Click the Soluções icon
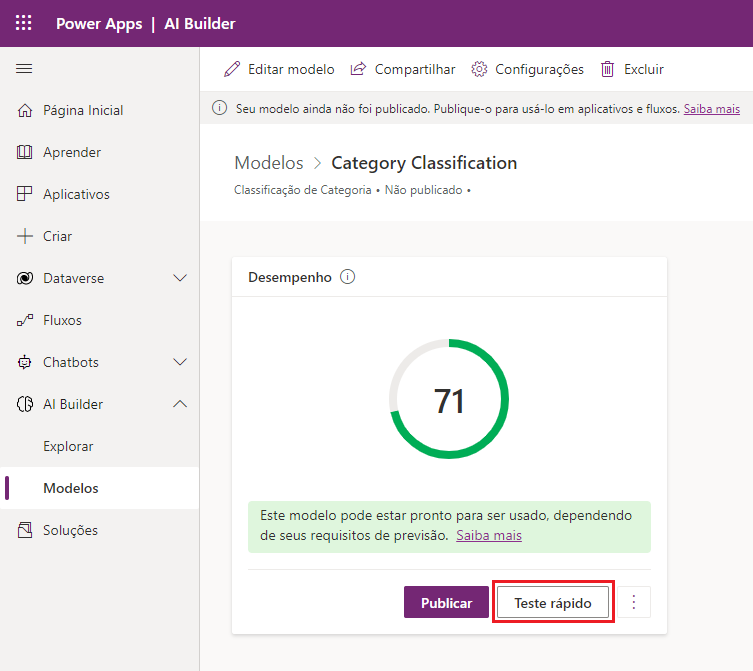This screenshot has height=671, width=753. (x=24, y=530)
